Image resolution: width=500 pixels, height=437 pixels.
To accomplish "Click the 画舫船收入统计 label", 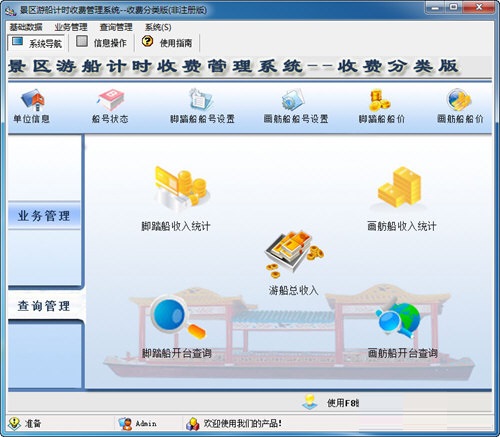I will tap(401, 226).
